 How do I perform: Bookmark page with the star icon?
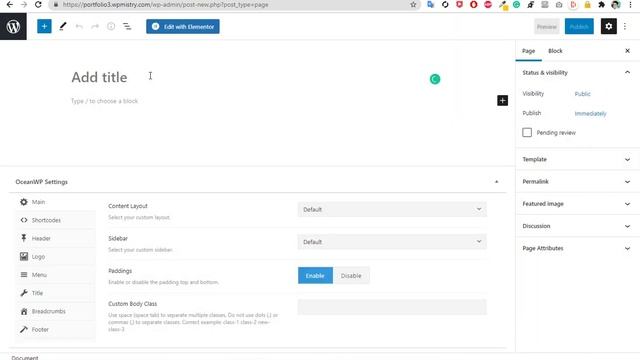click(x=413, y=4)
